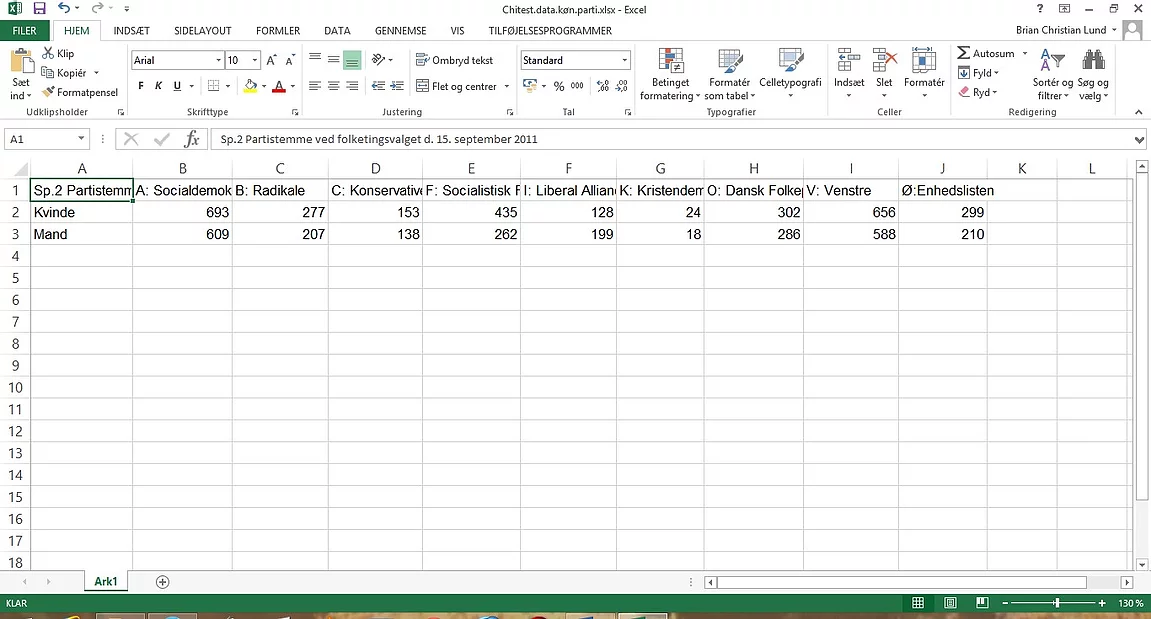Select the Ark1 sheet tab

(x=106, y=582)
